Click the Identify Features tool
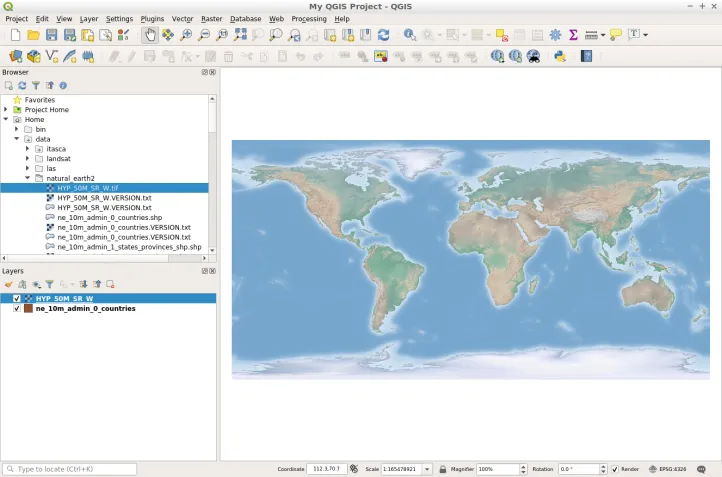 (x=410, y=35)
